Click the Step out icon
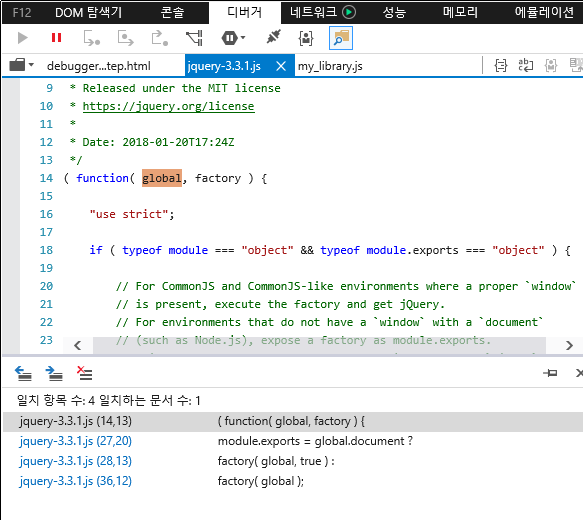The width and height of the screenshot is (583, 520). (x=160, y=38)
